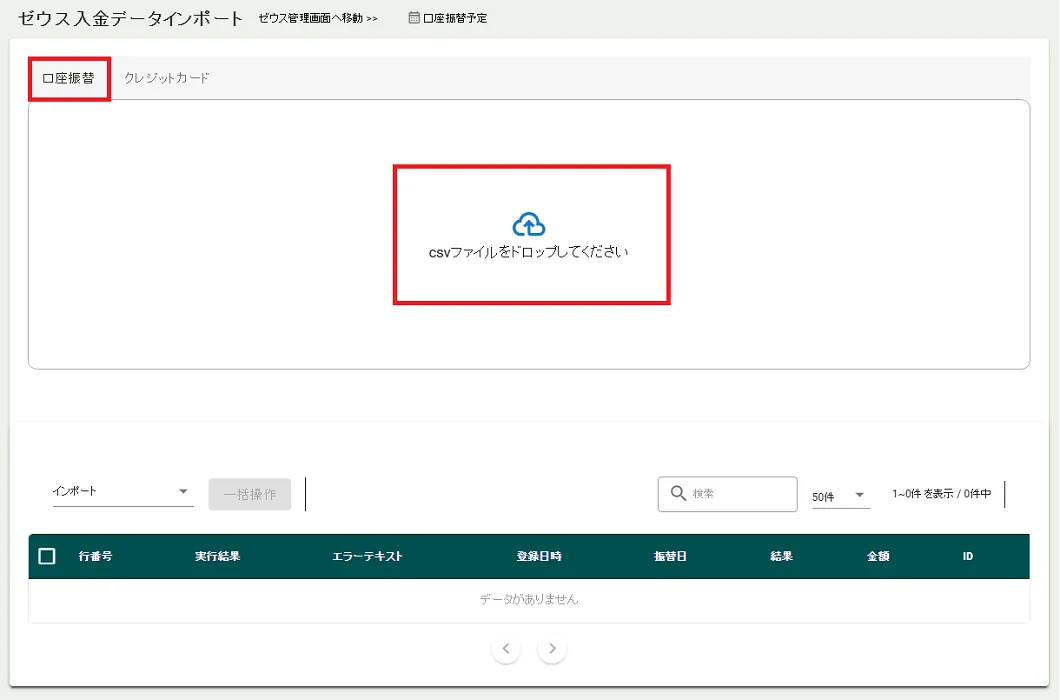Click the データがありません message
Screen dimensions: 1060x700
point(529,599)
